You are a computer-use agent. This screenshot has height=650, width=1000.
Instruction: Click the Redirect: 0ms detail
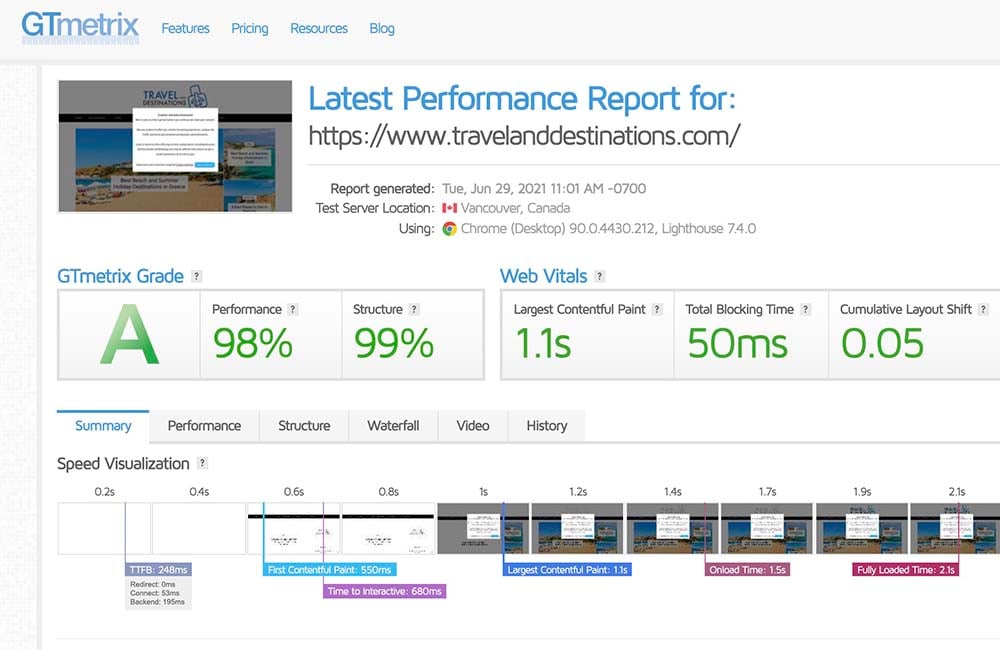pyautogui.click(x=152, y=584)
